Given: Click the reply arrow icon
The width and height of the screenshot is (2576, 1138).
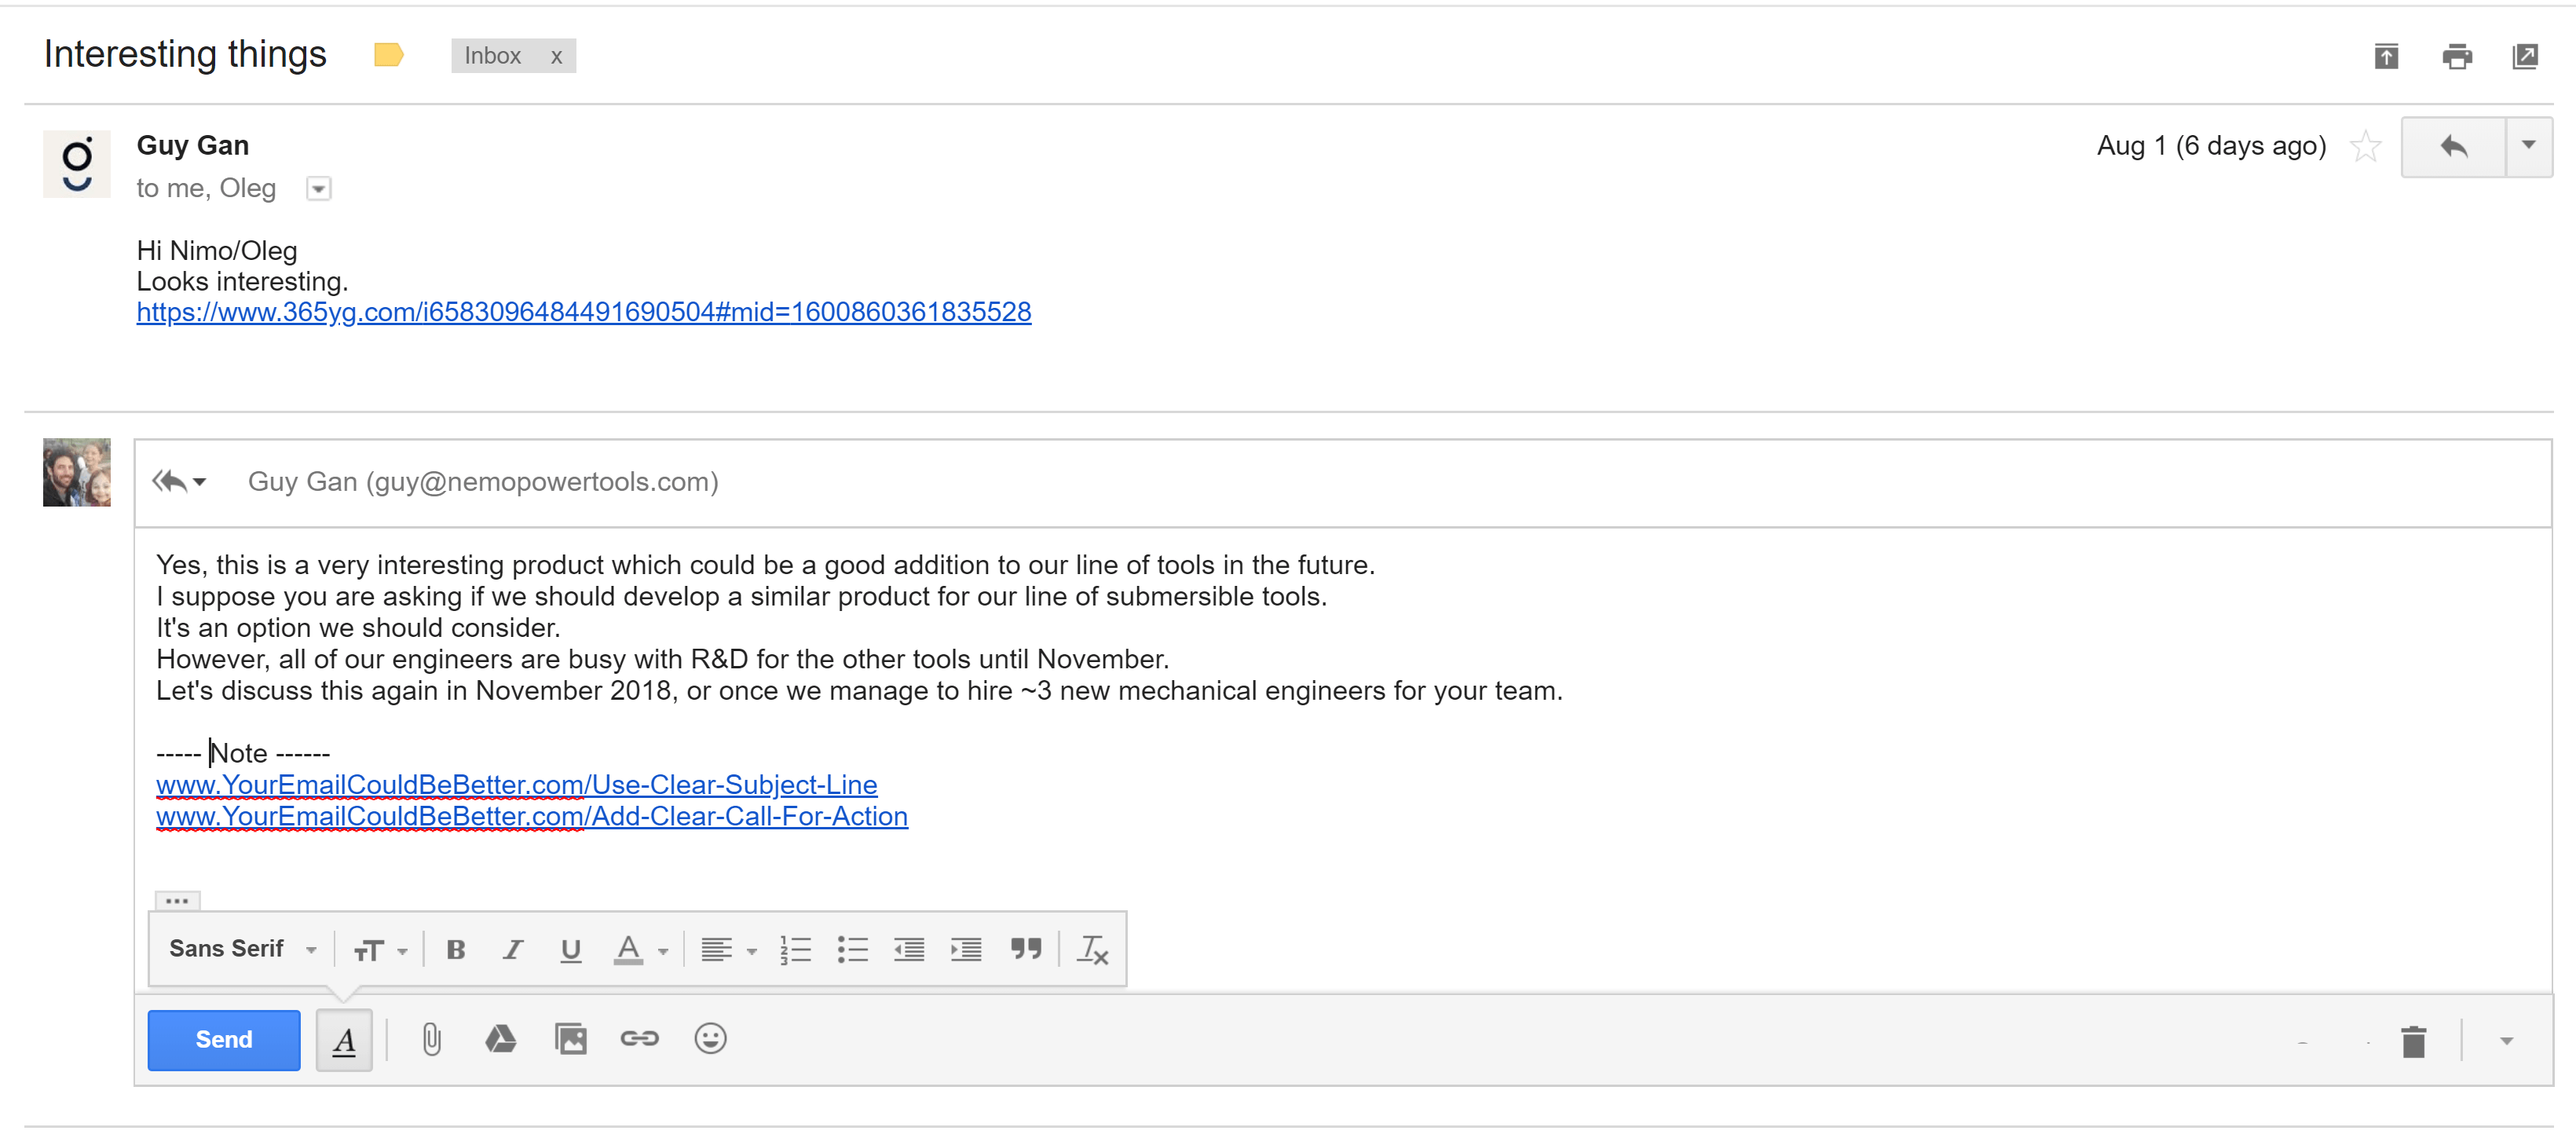Looking at the screenshot, I should coord(2453,146).
